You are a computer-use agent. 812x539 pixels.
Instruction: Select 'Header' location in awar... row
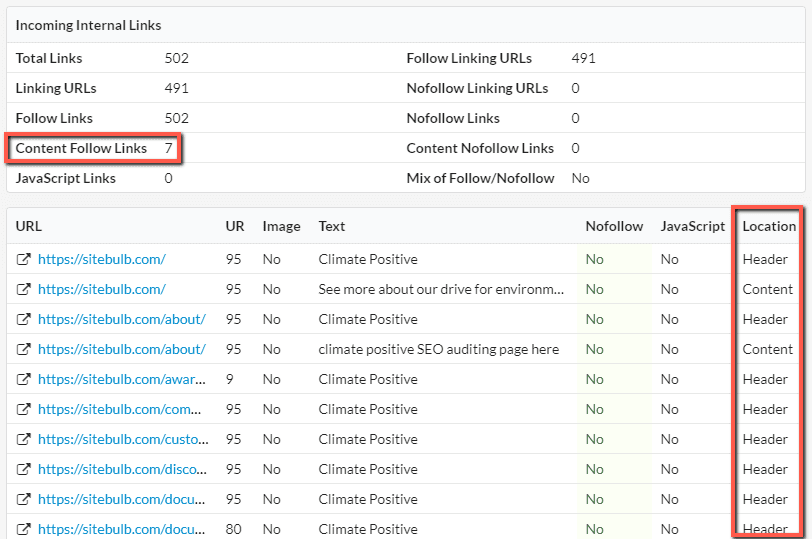[x=765, y=379]
